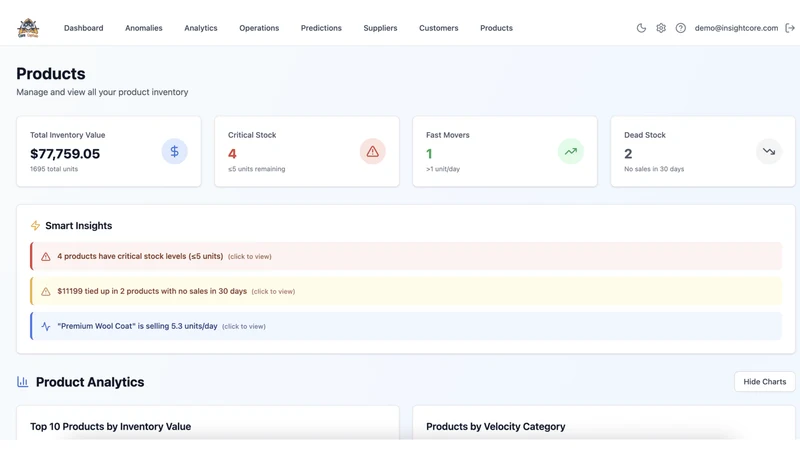Click the 'No sales in 30 days' caption
The image size is (800, 450).
pos(654,169)
